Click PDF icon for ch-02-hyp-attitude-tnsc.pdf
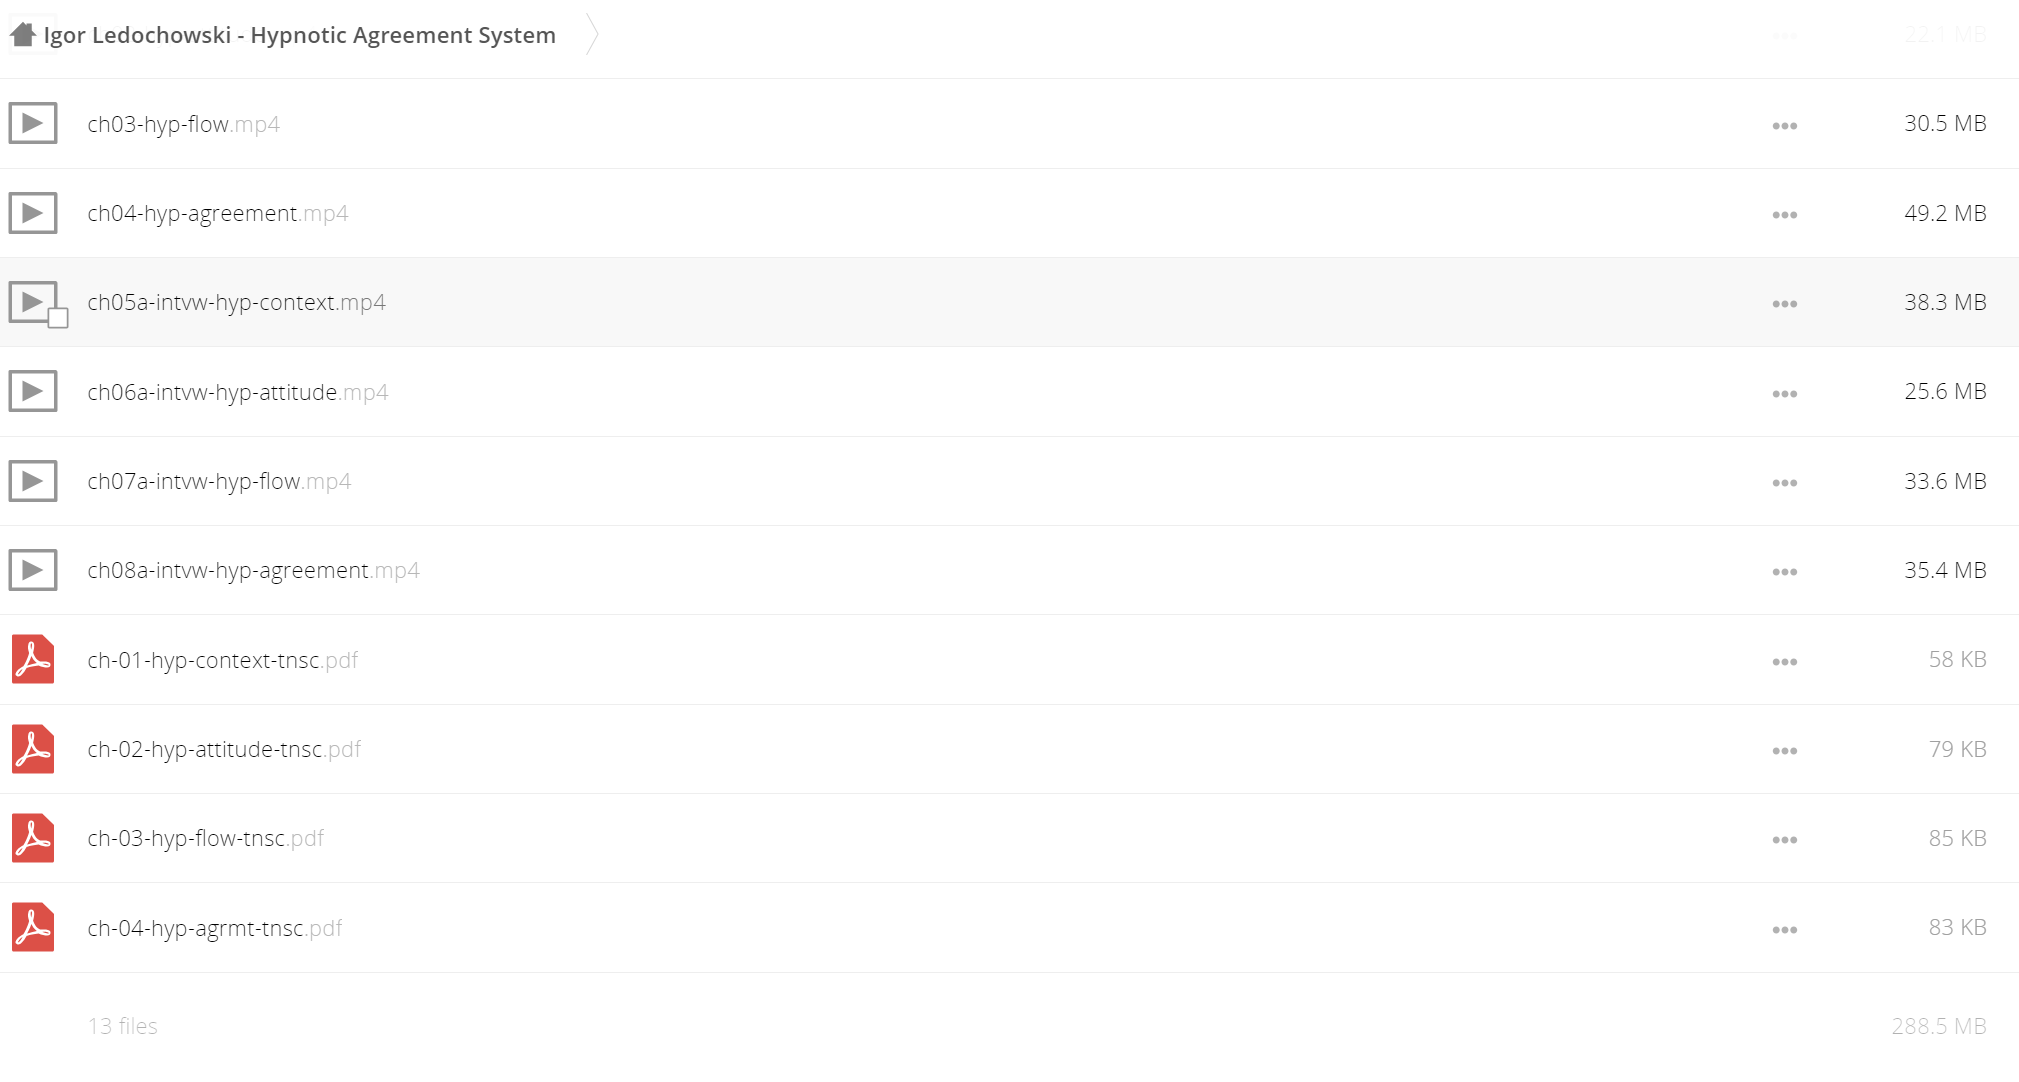 tap(33, 749)
